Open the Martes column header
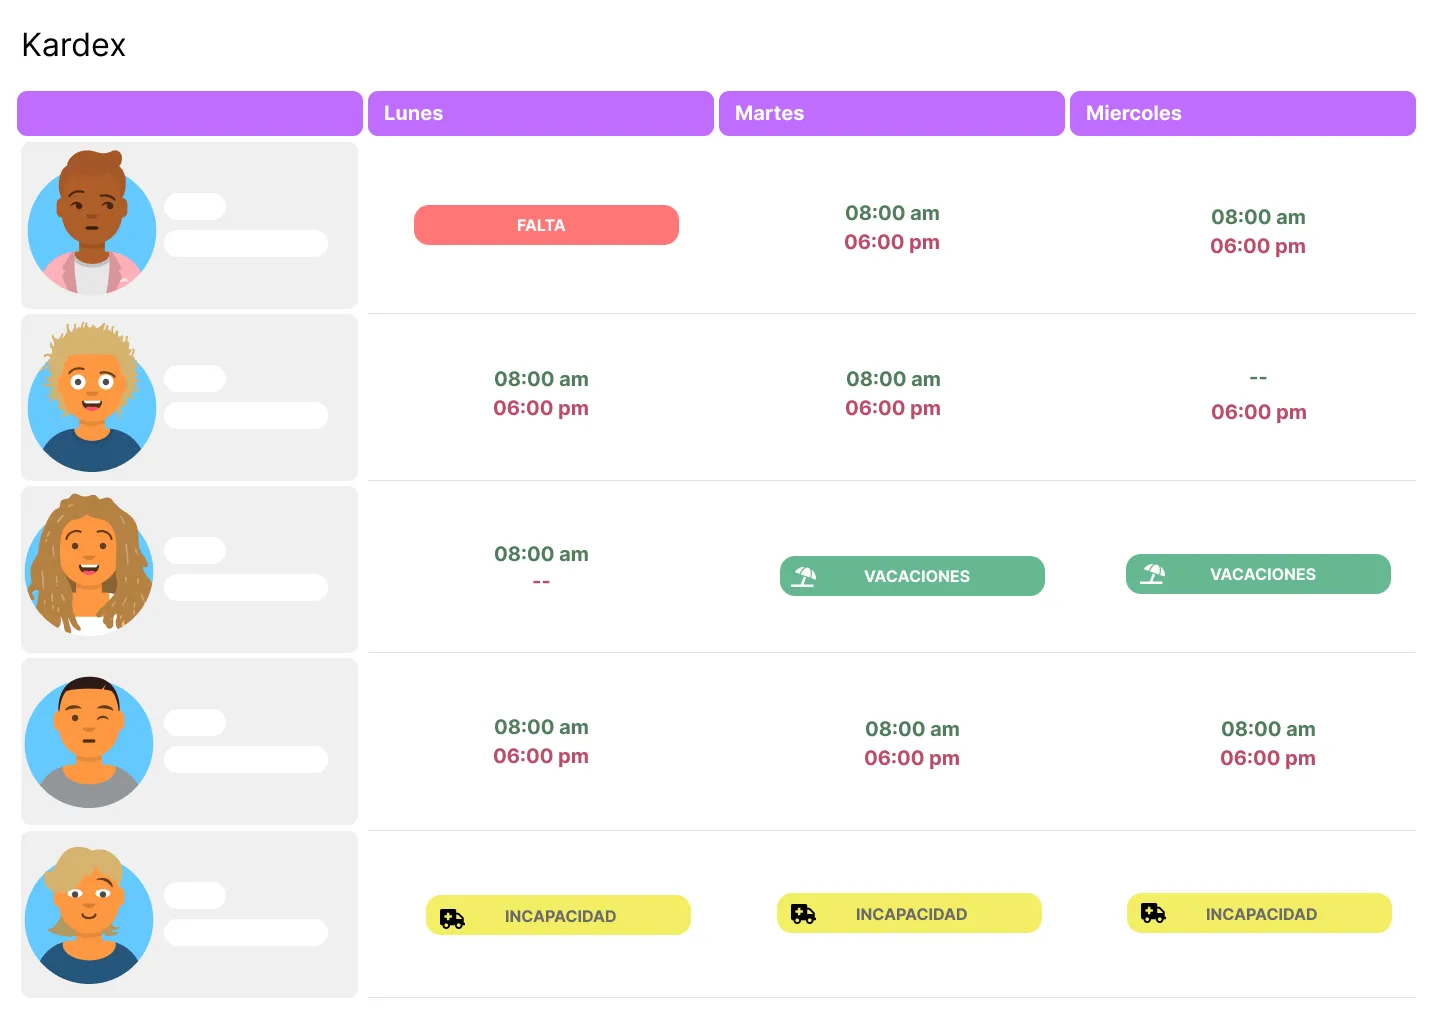This screenshot has height=1024, width=1440. pyautogui.click(x=892, y=113)
